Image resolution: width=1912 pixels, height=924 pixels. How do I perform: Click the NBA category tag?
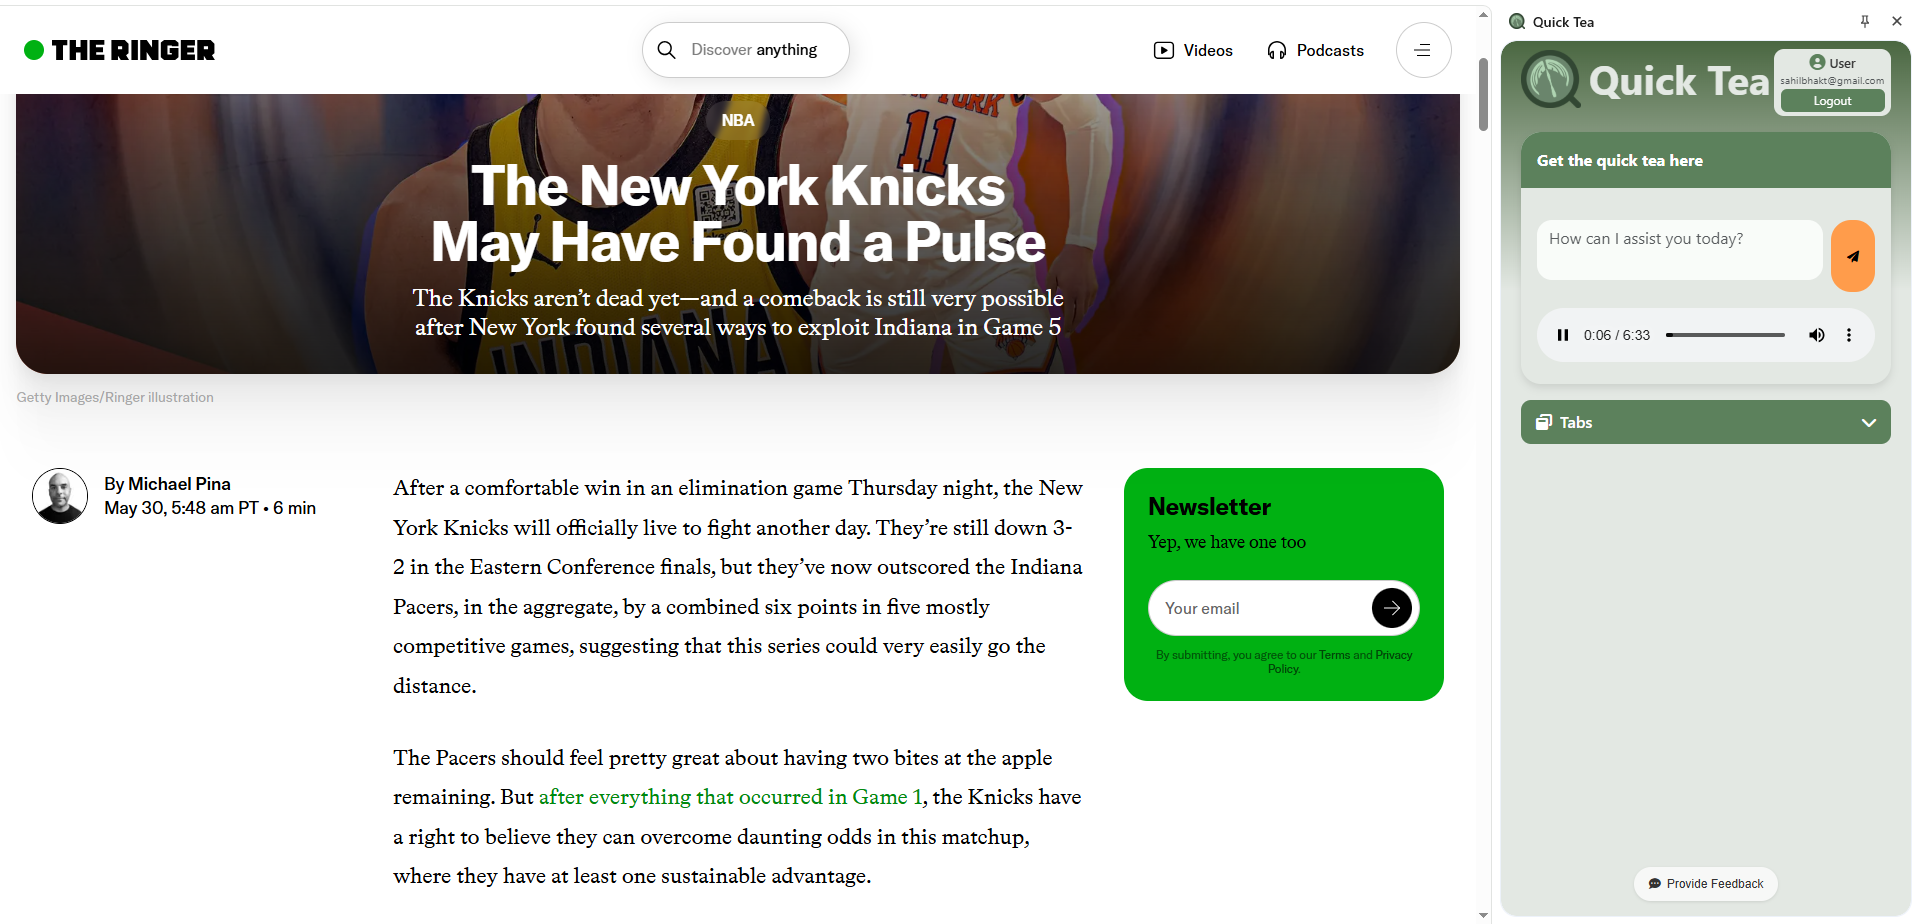738,120
